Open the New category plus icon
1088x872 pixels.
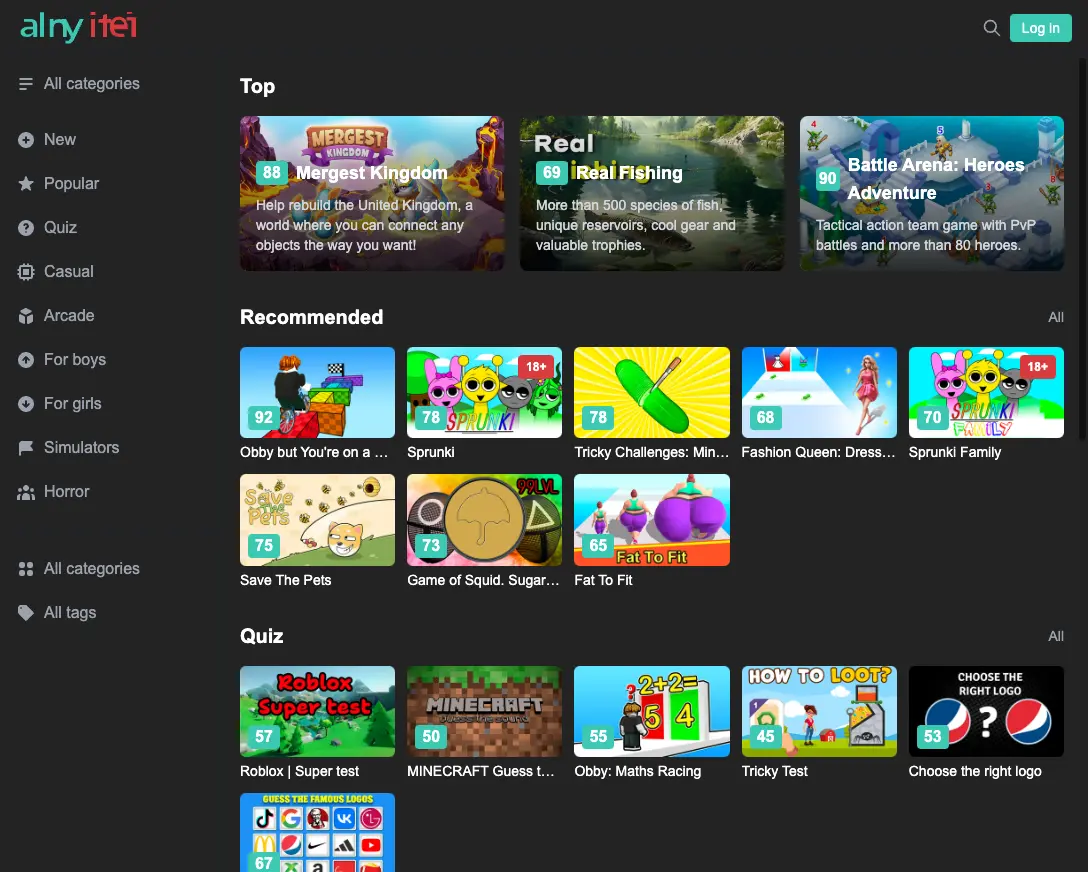(x=26, y=140)
